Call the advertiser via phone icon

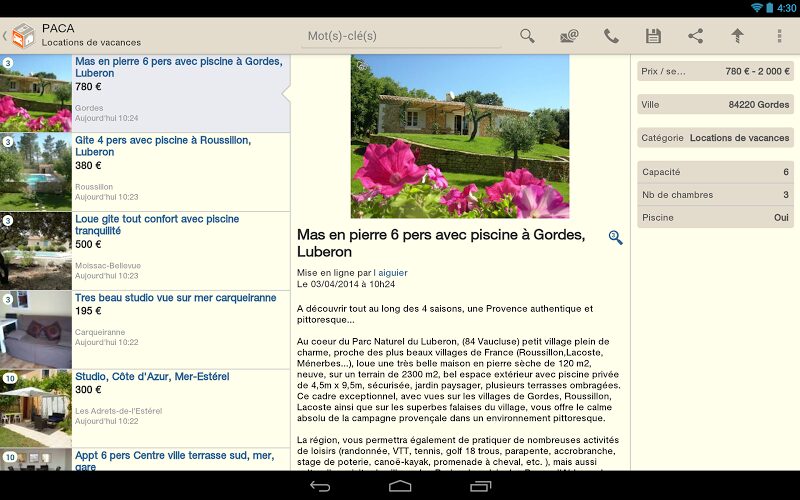point(611,36)
